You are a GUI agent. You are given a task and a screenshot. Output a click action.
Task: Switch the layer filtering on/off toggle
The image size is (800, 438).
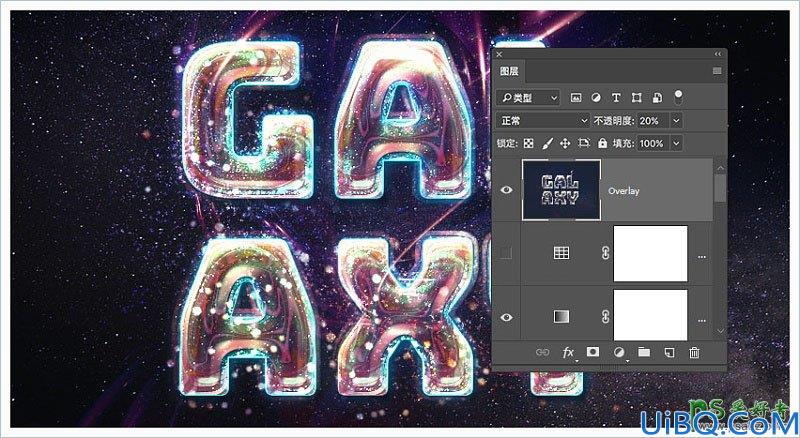(x=678, y=97)
